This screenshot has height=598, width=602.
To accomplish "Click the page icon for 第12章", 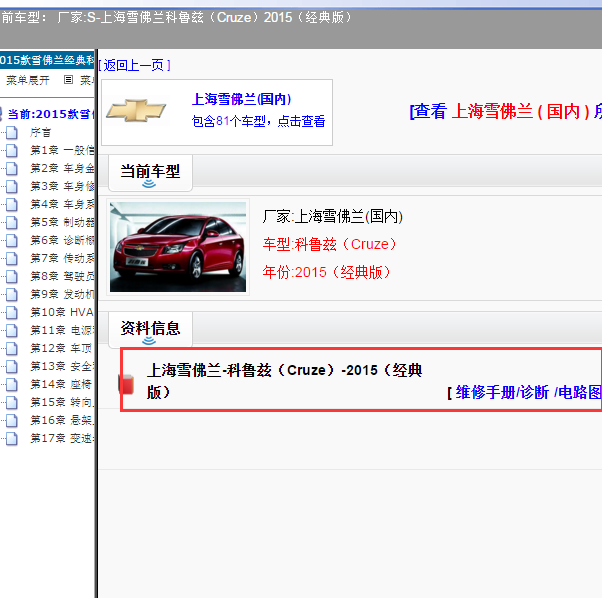I will pos(12,349).
